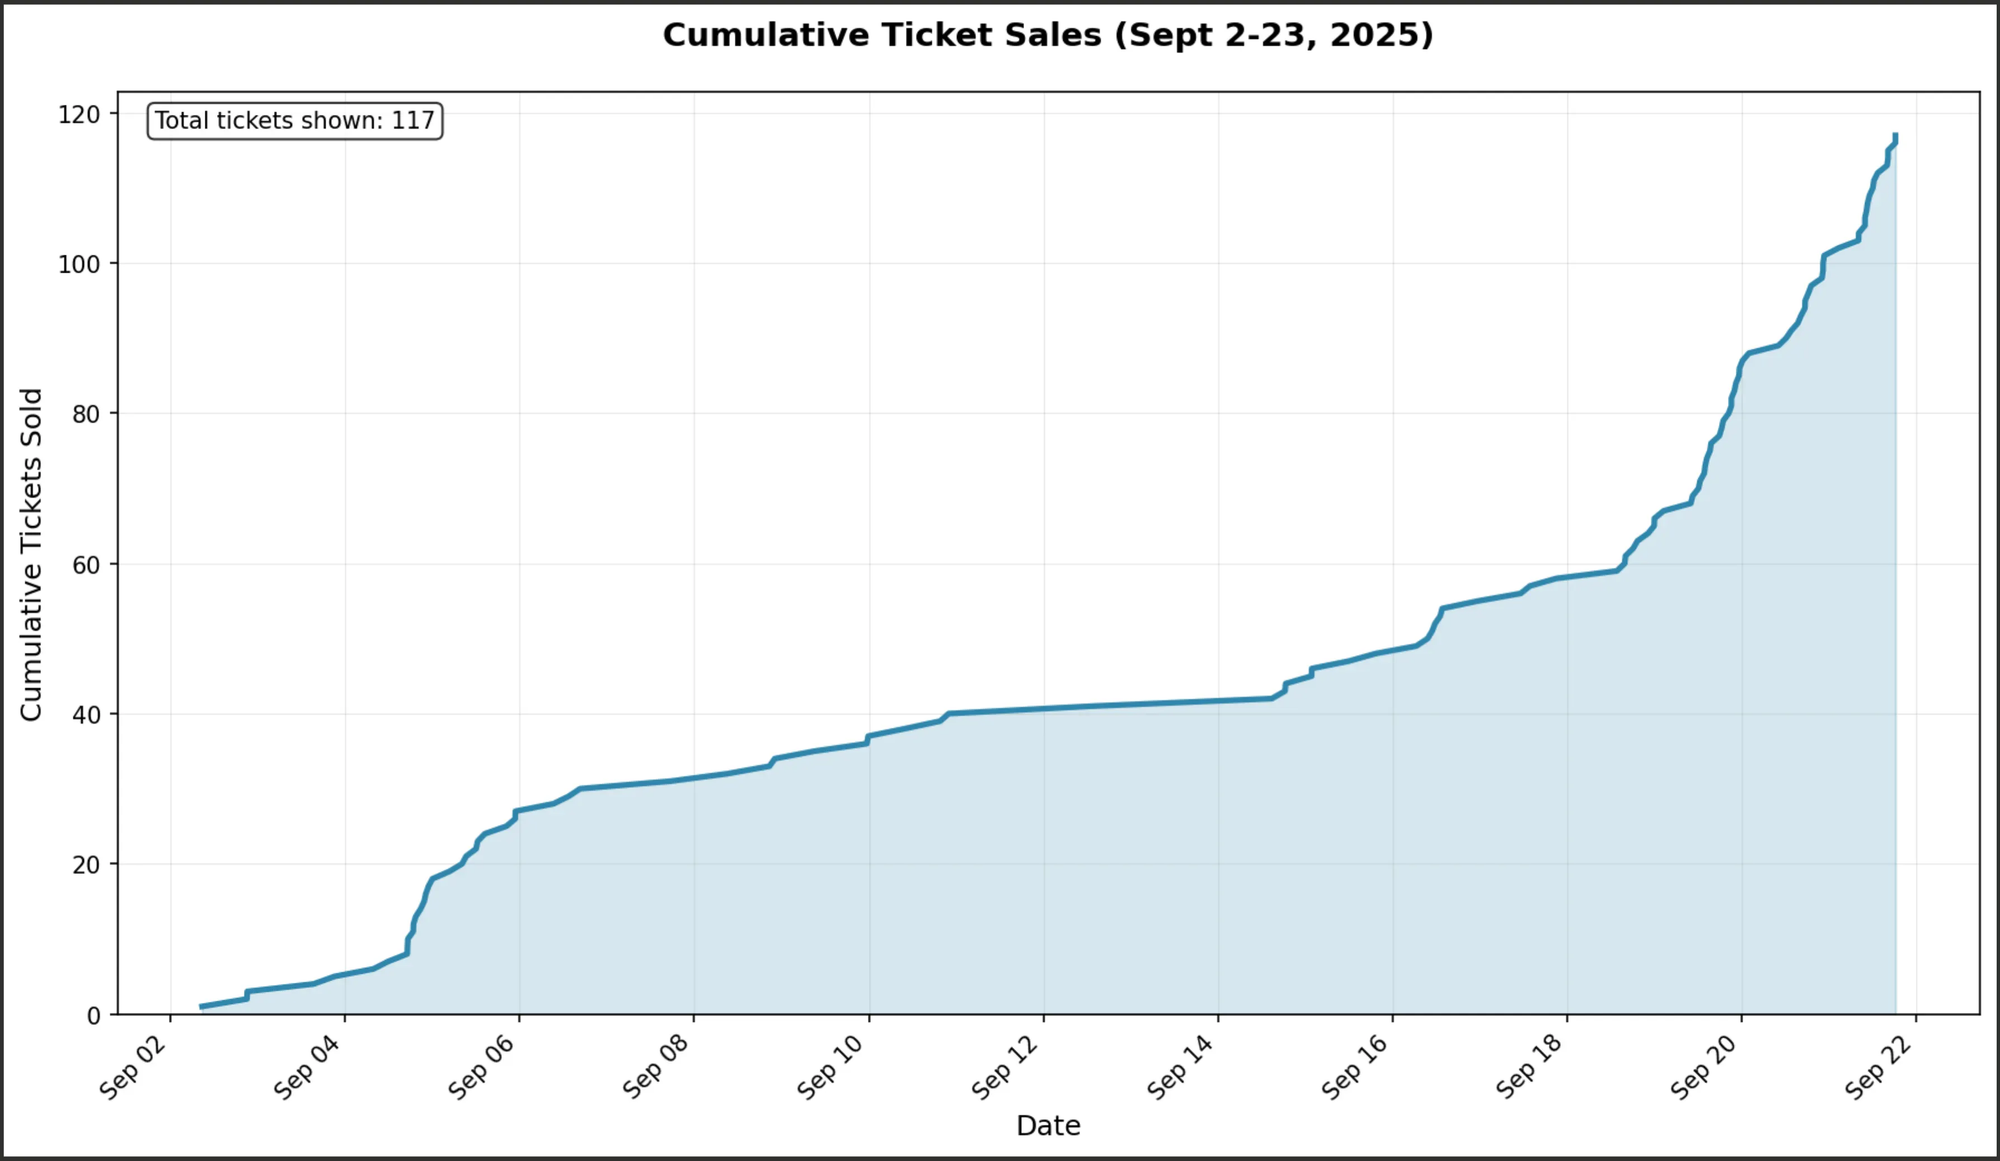Click the "0" y-axis tick label
Screen dimensions: 2000x1161
[x=94, y=1015]
